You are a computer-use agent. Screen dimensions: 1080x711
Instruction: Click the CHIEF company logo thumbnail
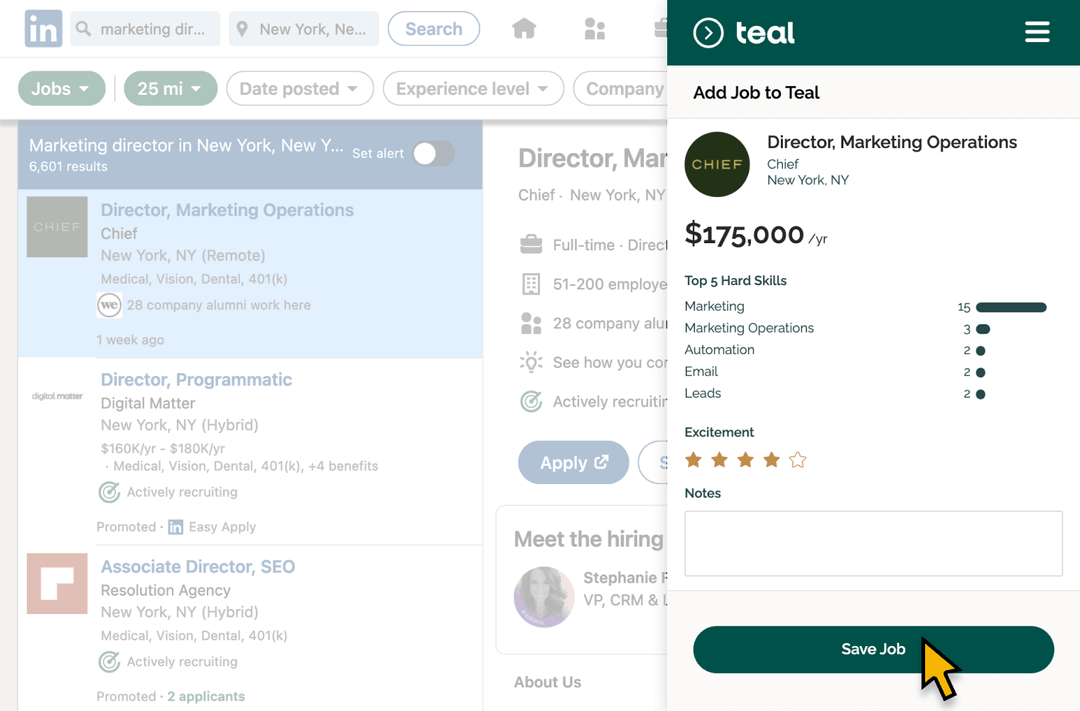click(57, 227)
